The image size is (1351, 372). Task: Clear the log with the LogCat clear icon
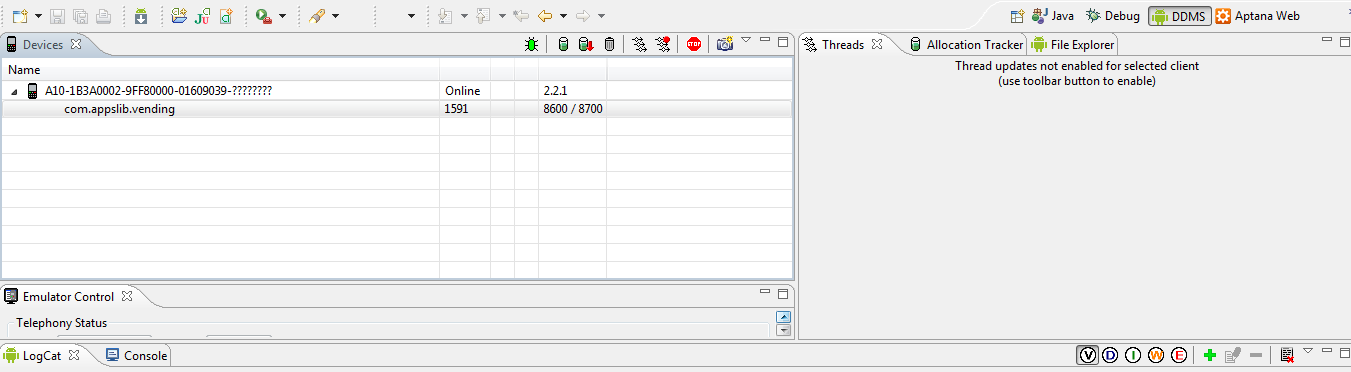click(1287, 355)
